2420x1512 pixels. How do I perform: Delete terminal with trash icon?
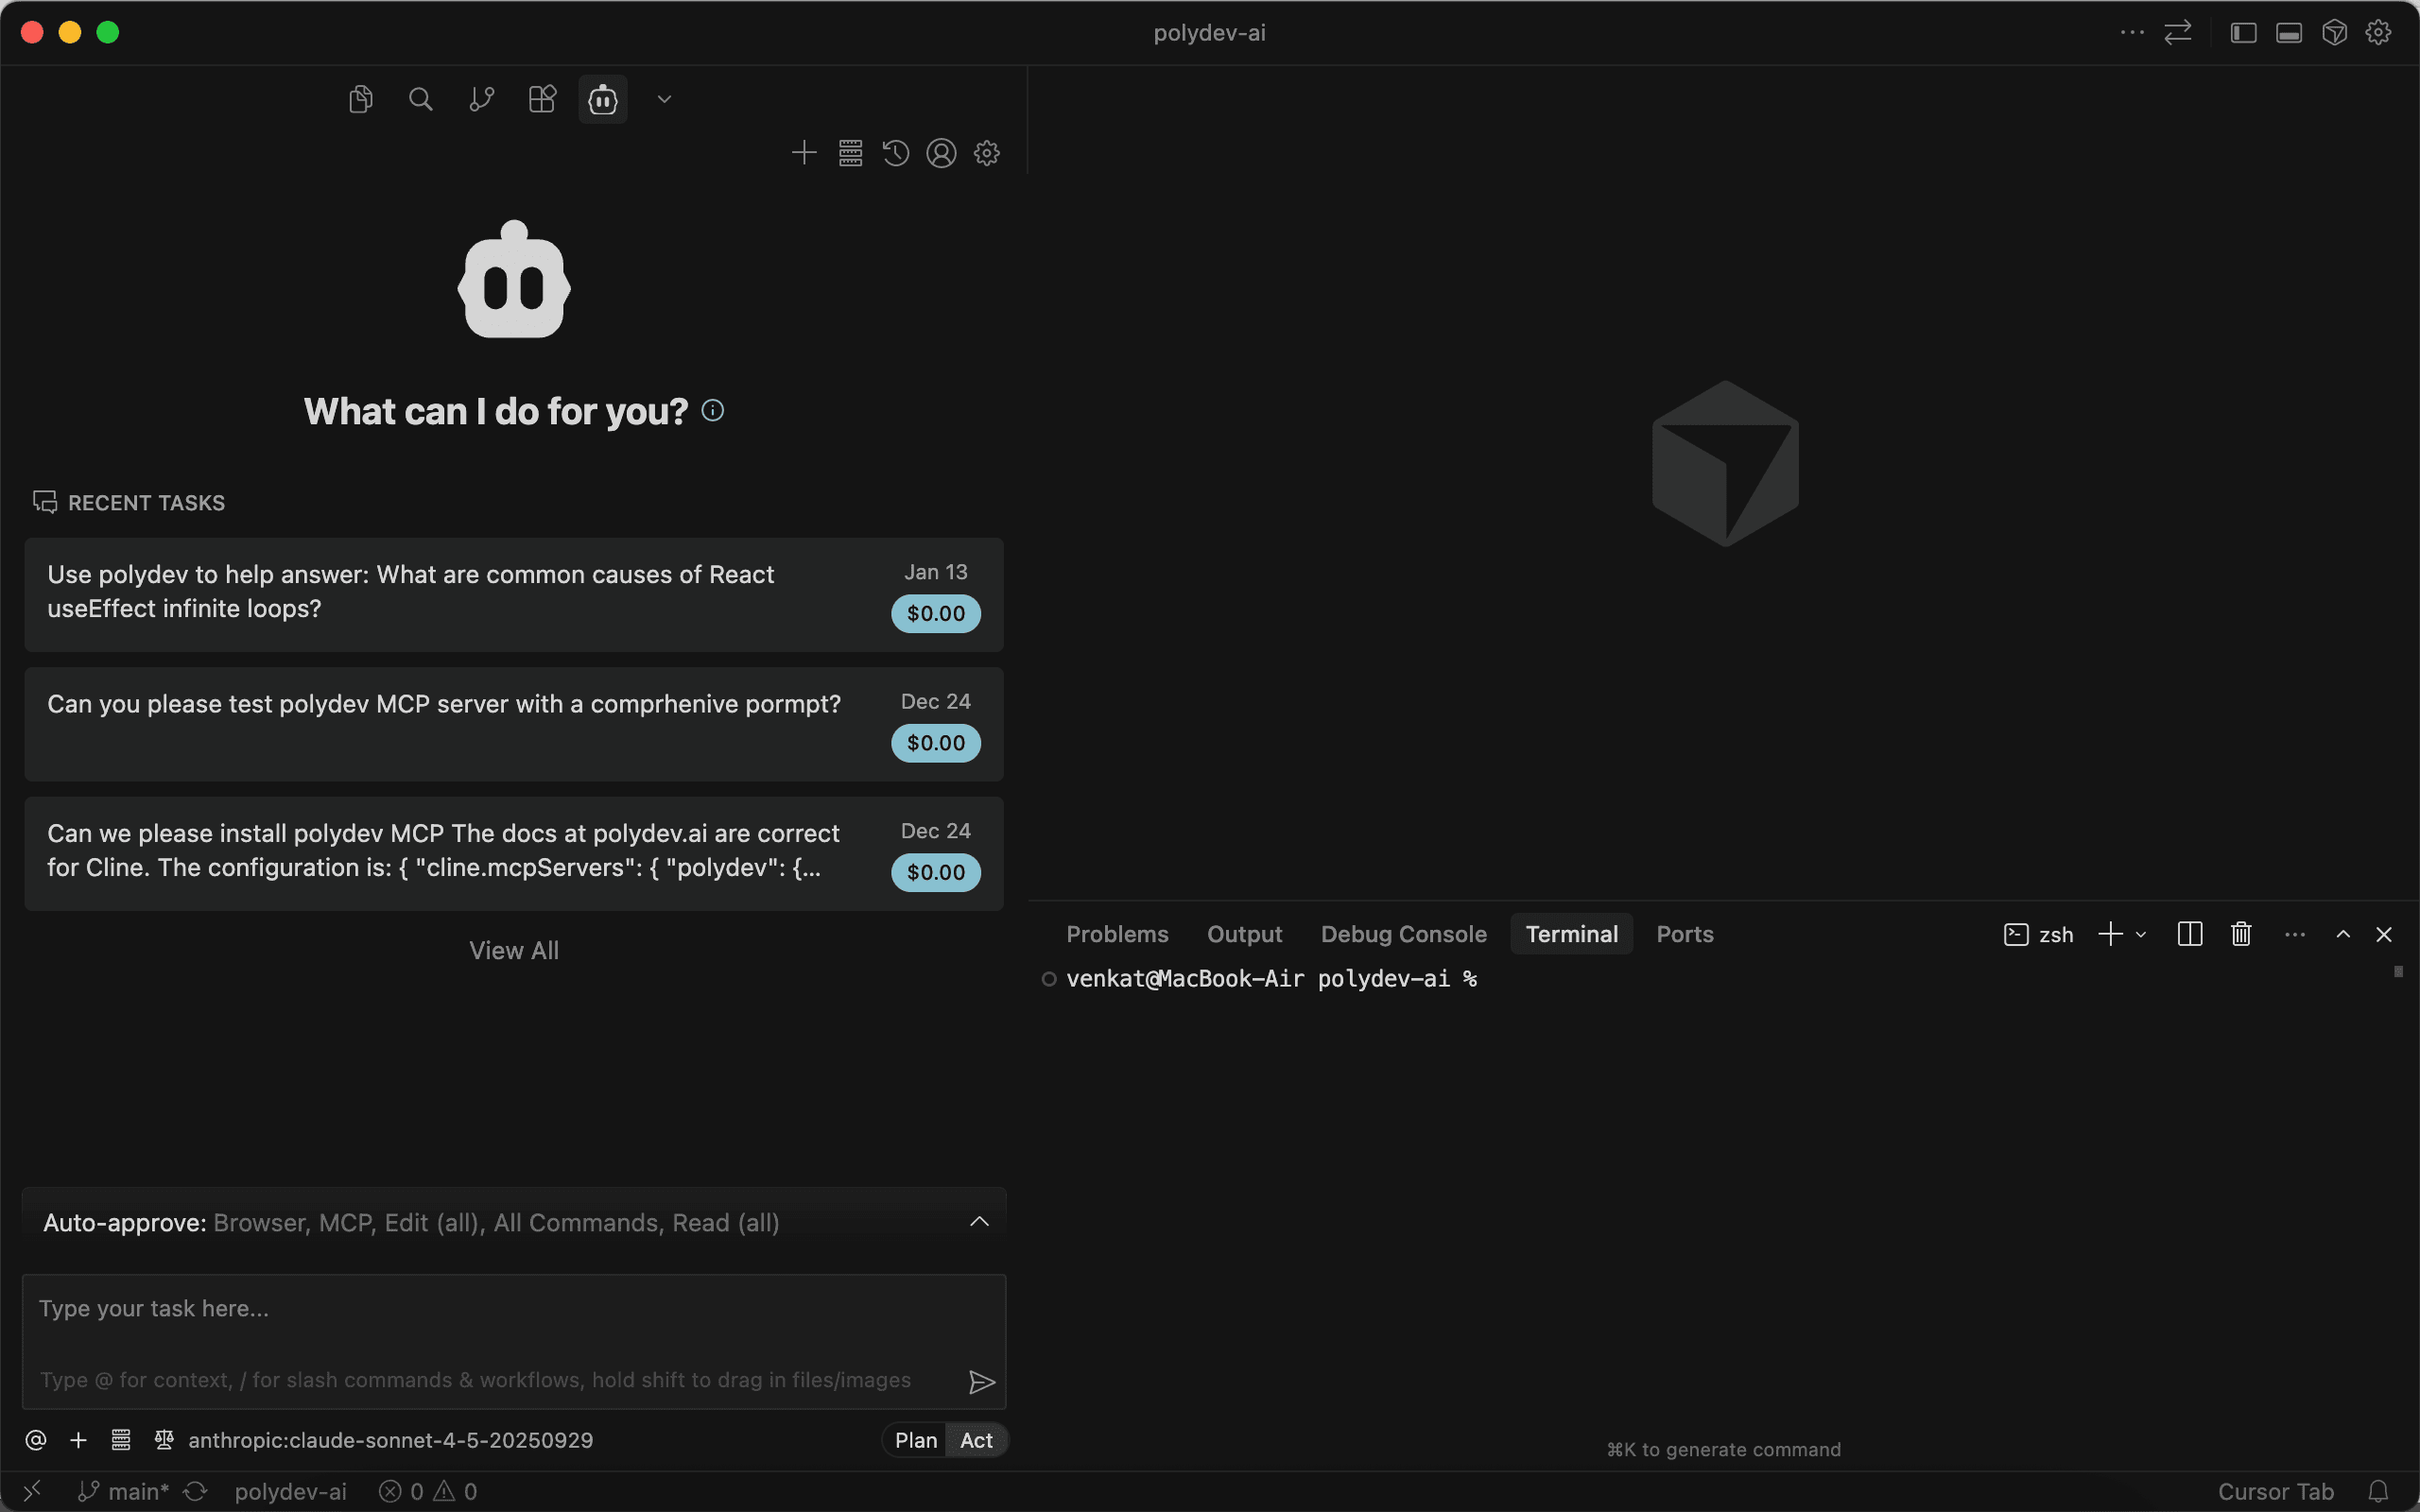(x=2241, y=934)
